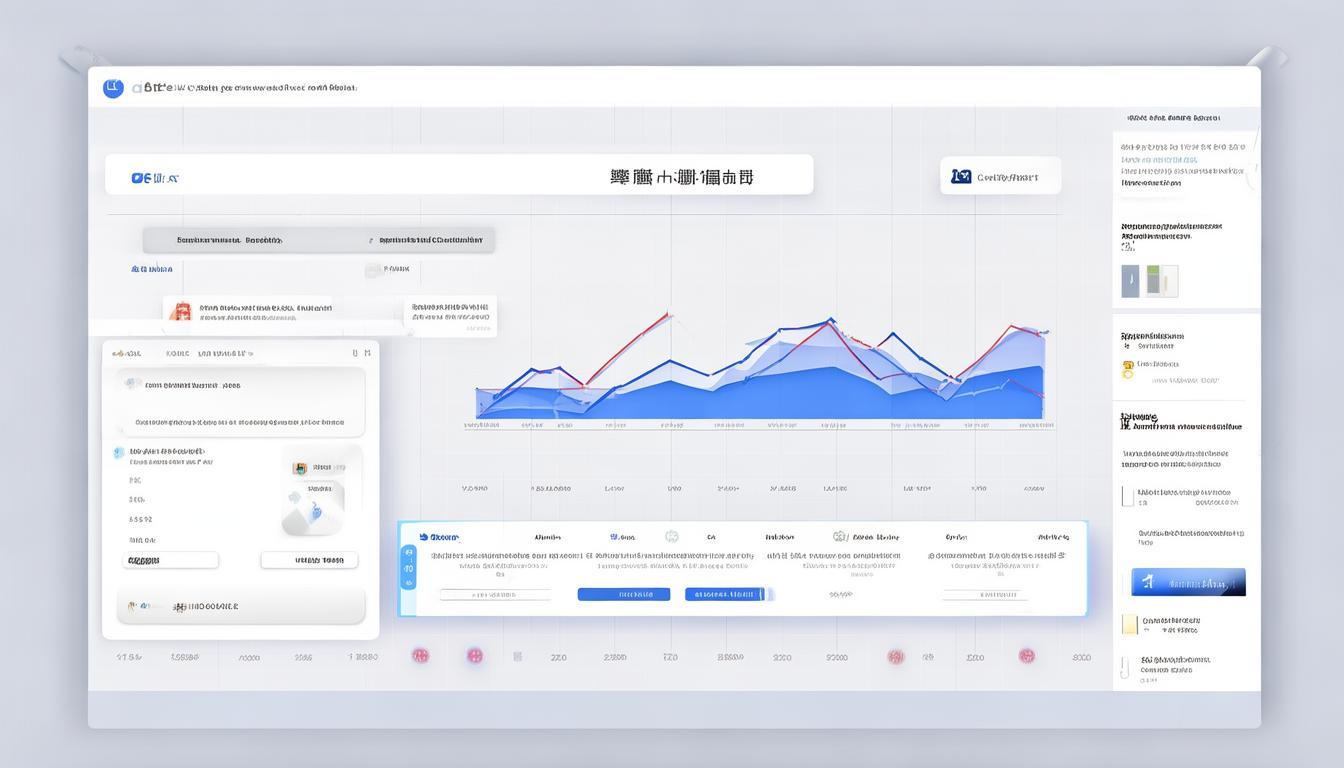Click the rightmost pink marker on the bottom axis
The image size is (1344, 768).
point(1026,656)
